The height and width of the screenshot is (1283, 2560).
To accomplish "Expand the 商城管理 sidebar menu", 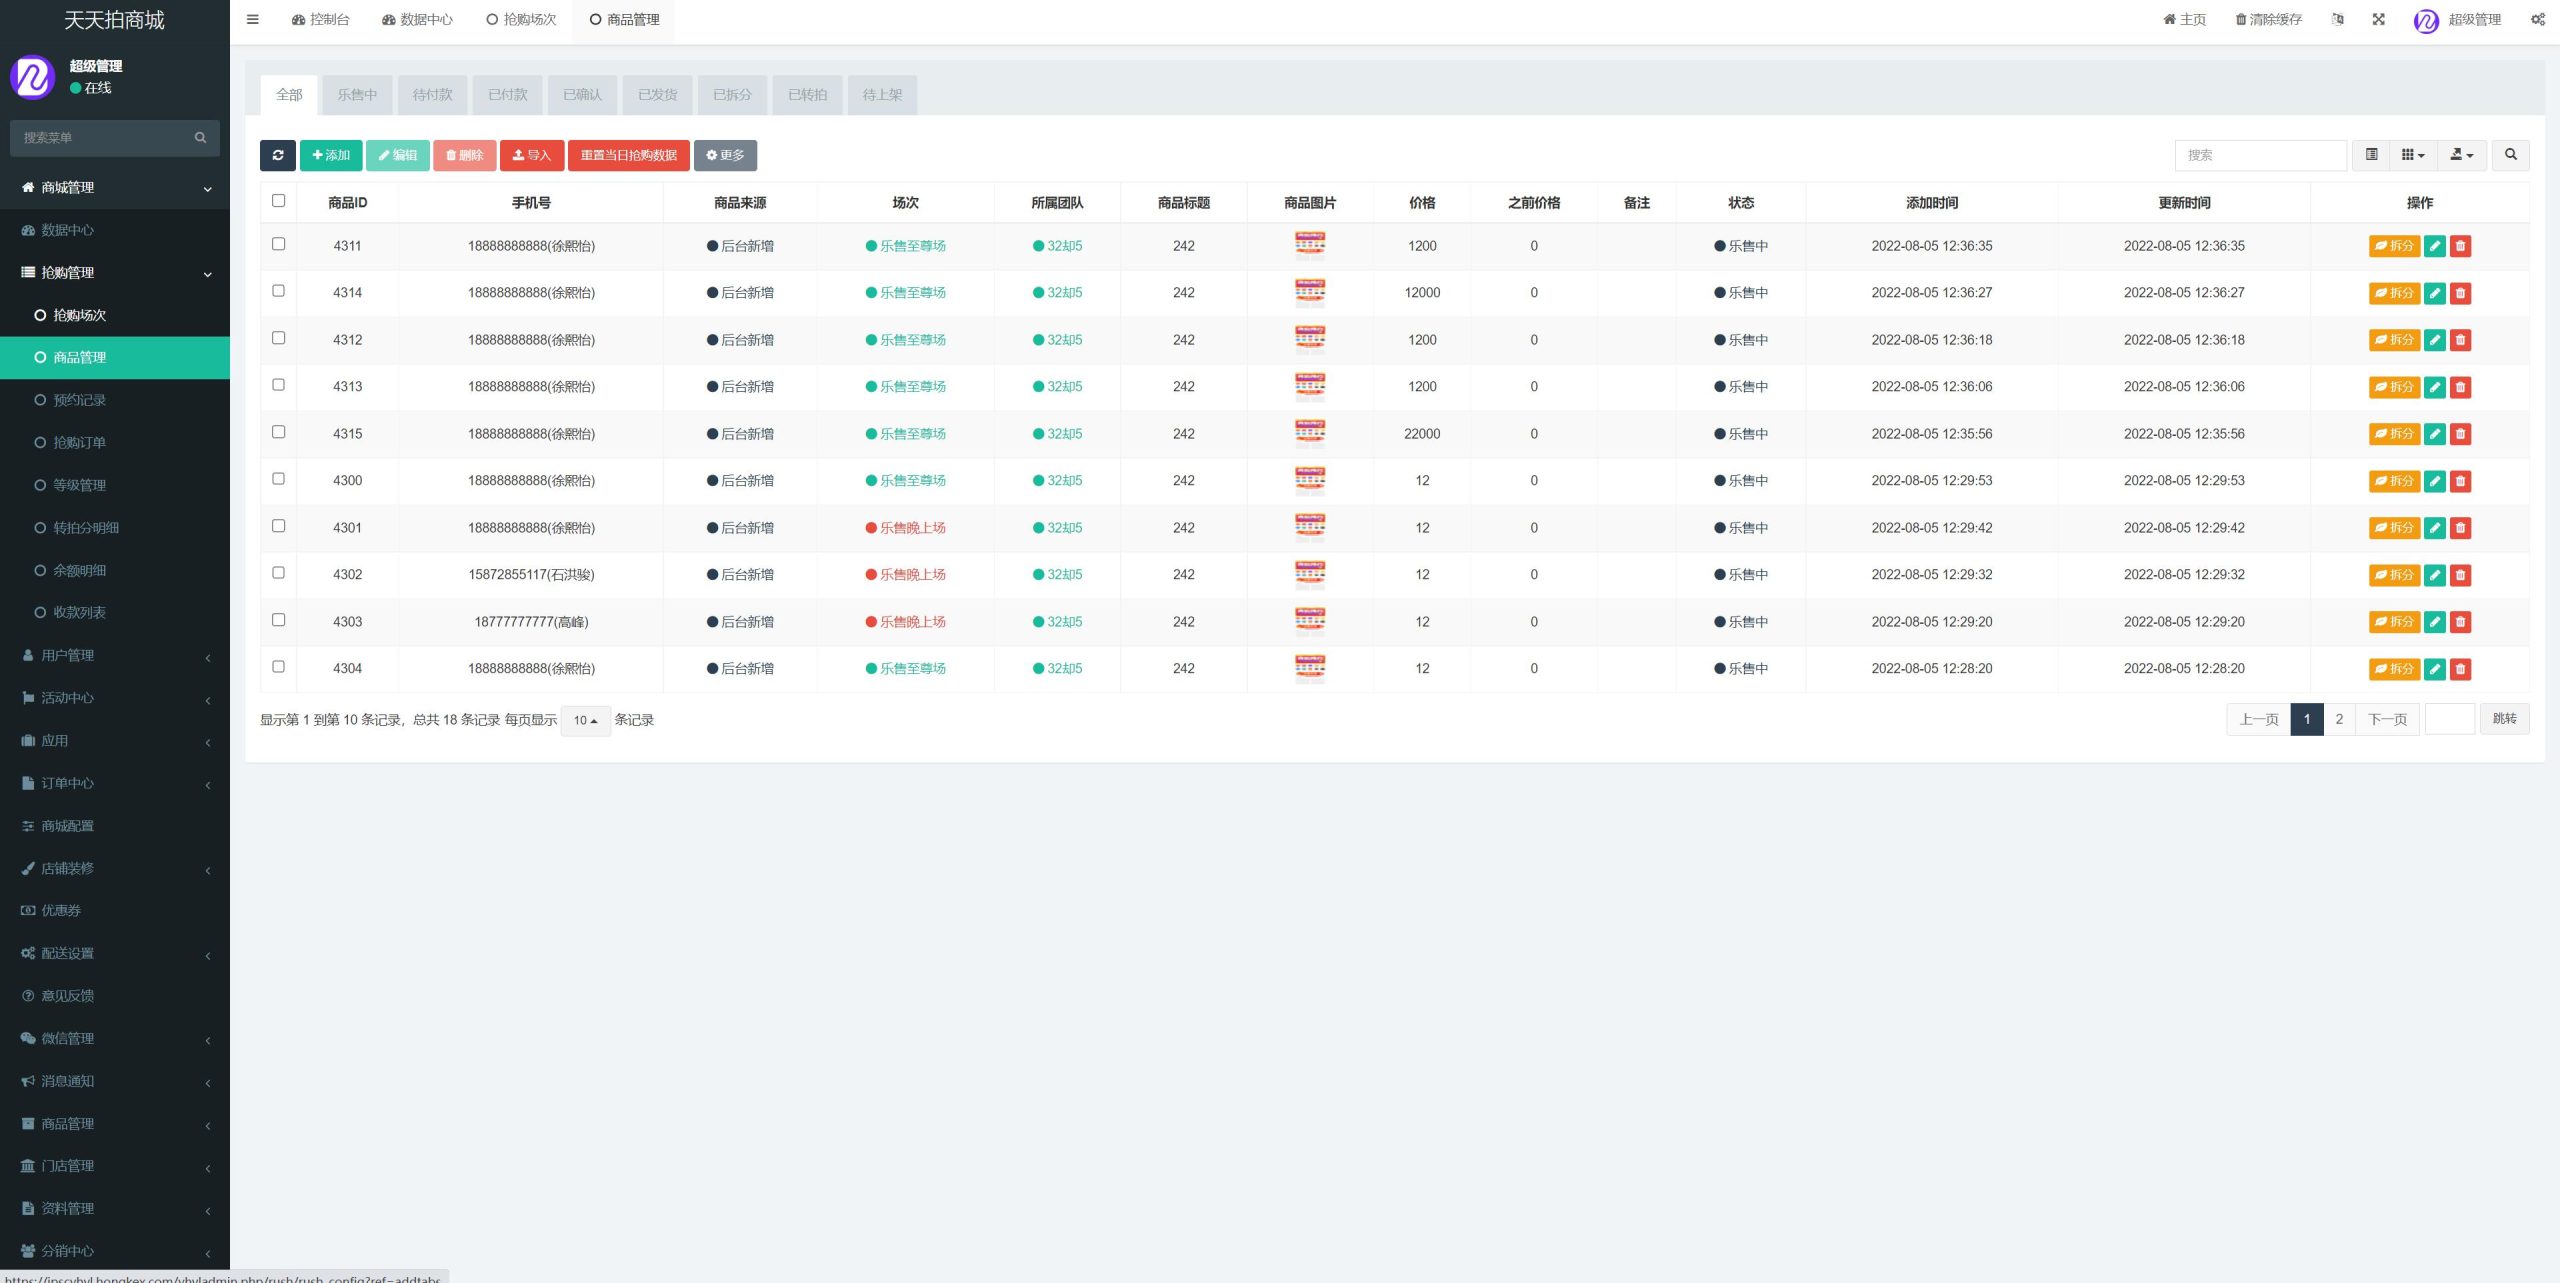I will (x=115, y=187).
